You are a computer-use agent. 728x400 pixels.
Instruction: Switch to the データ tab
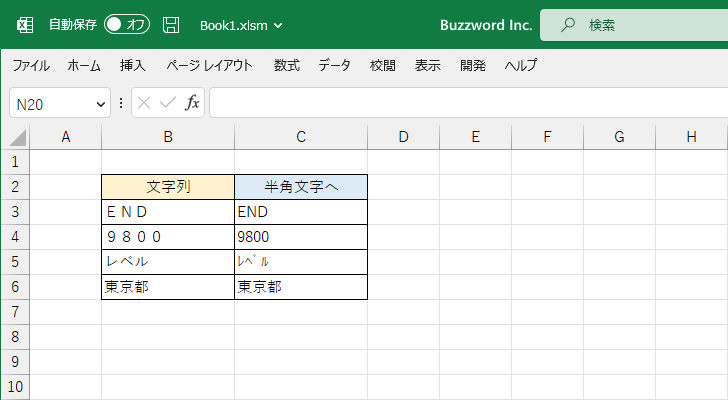pos(334,65)
